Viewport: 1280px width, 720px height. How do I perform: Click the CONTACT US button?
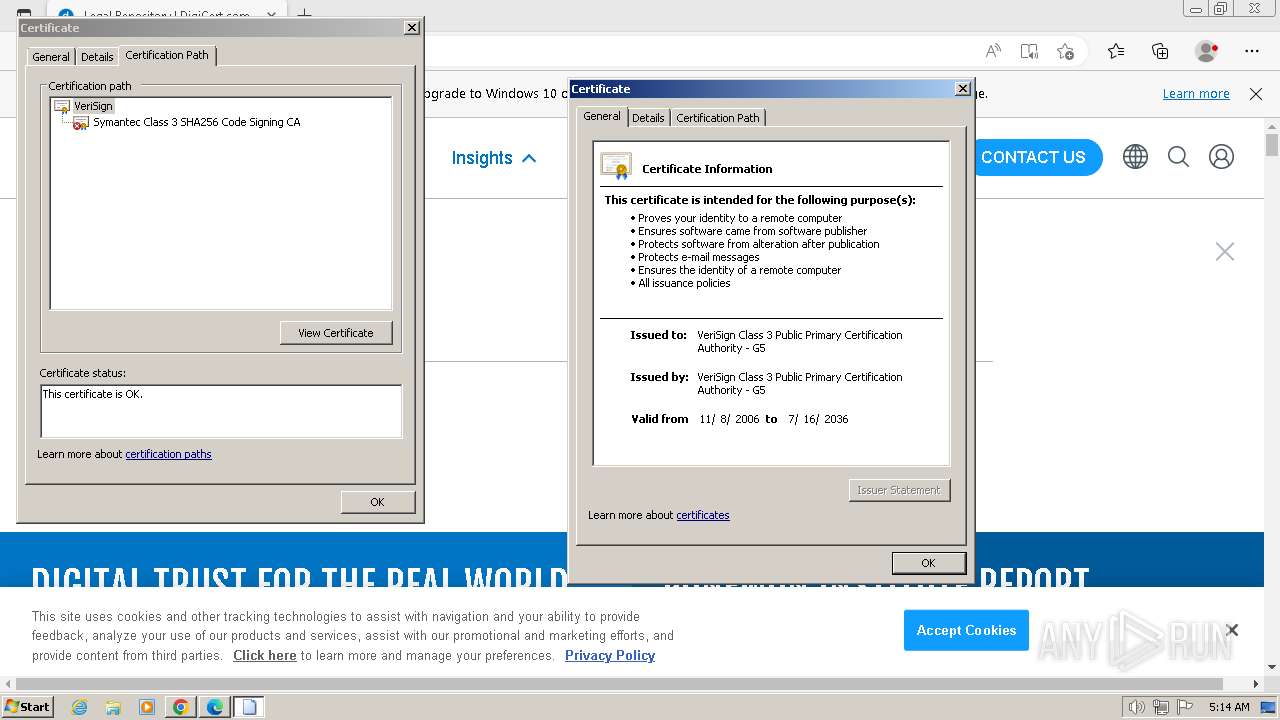tap(1033, 157)
